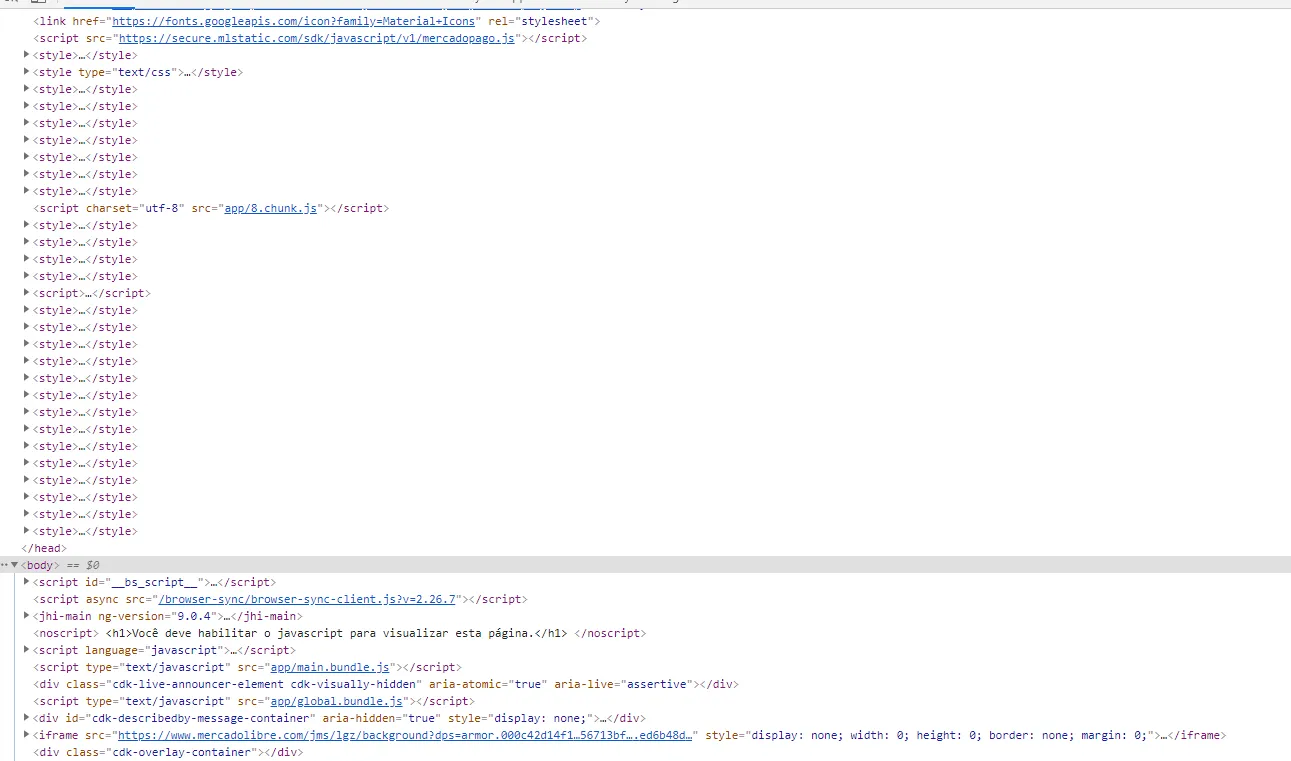The height and width of the screenshot is (761, 1291).
Task: Open the app/main.bundle.js link
Action: [x=330, y=667]
